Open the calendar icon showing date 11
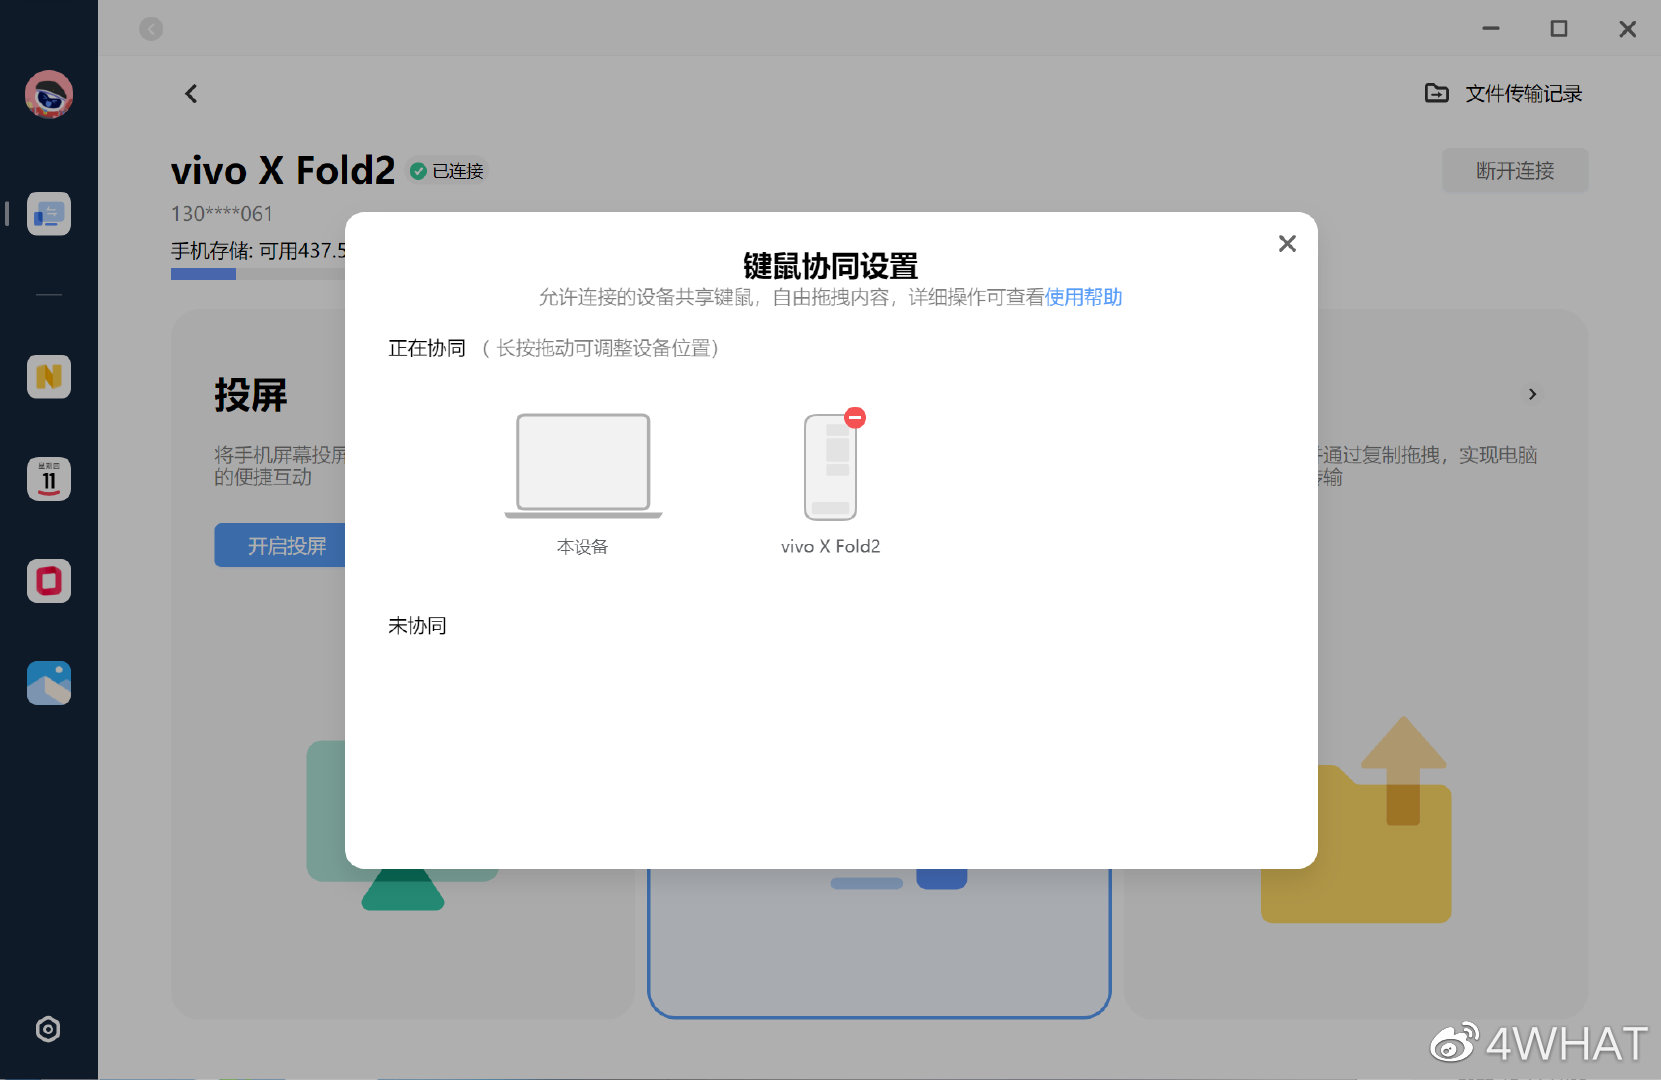The width and height of the screenshot is (1661, 1080). pyautogui.click(x=48, y=479)
